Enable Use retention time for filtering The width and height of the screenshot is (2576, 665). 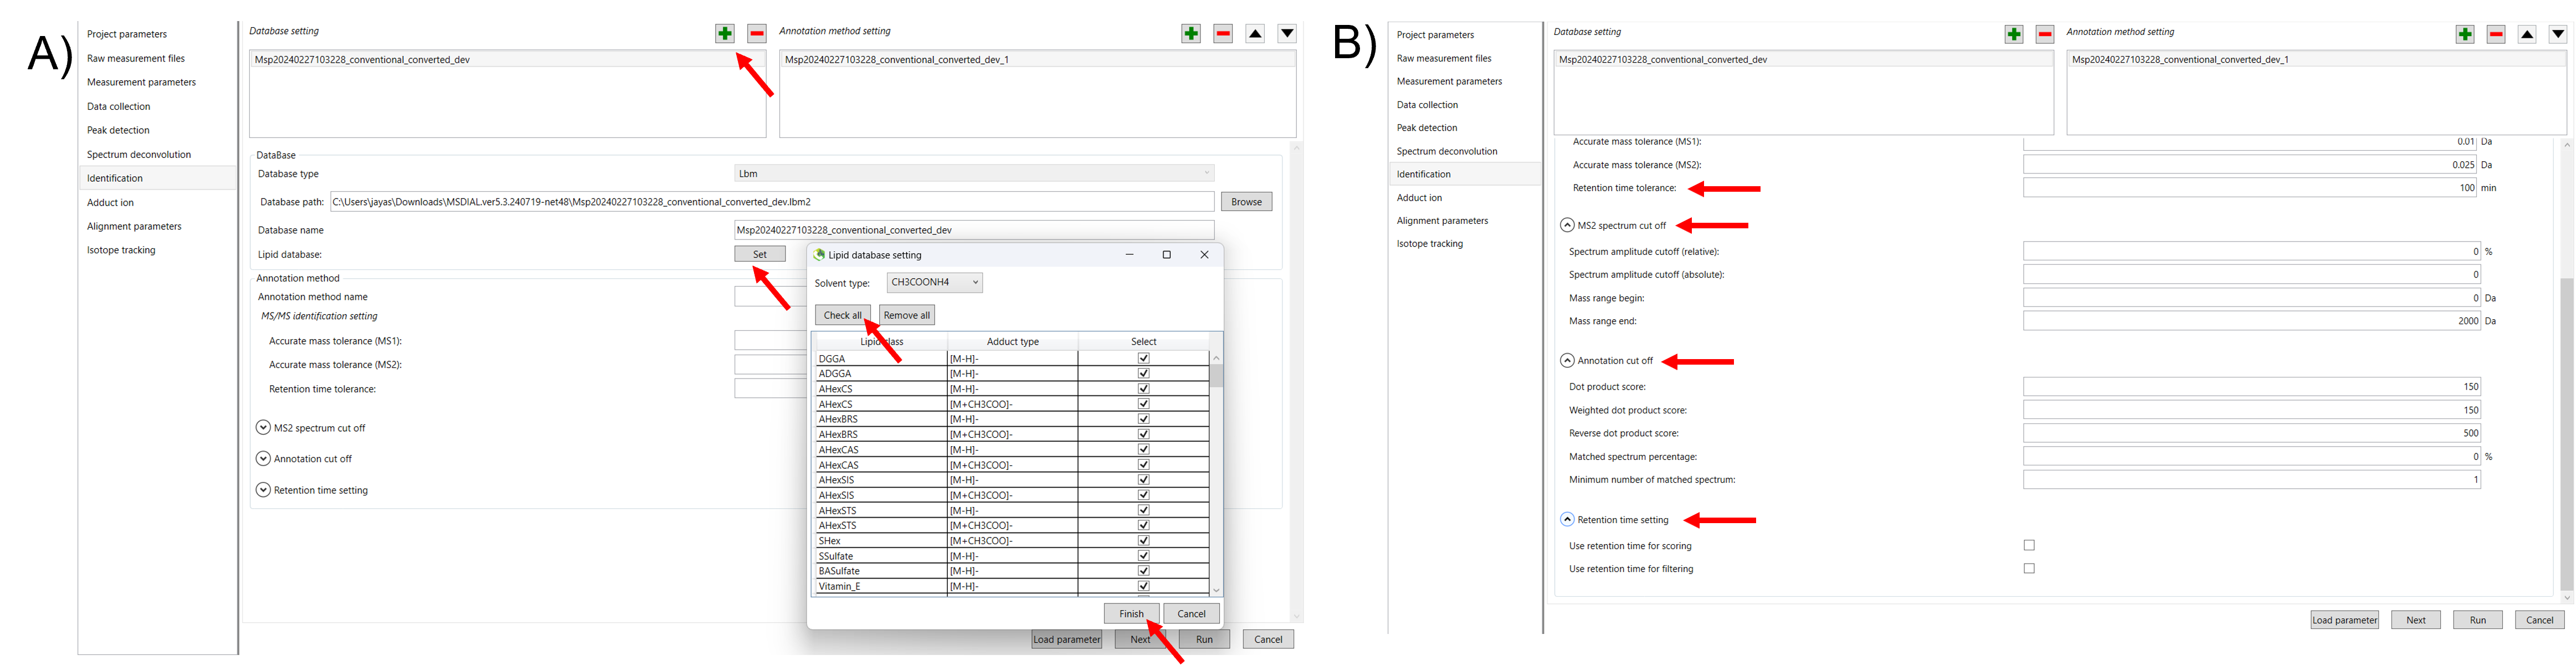point(2028,568)
